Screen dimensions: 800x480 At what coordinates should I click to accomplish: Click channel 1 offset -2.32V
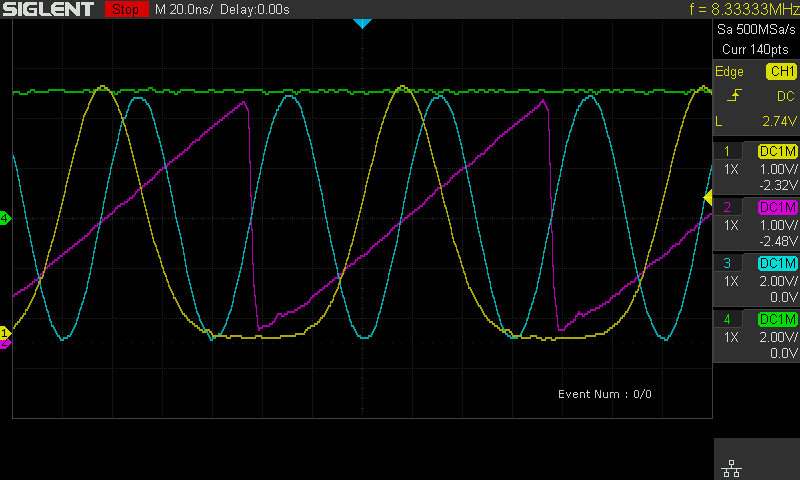click(x=778, y=185)
